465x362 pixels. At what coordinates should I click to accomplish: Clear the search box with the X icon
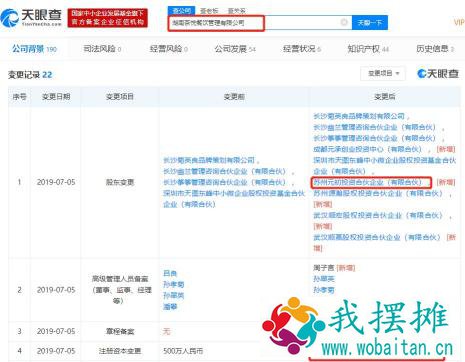(x=344, y=22)
